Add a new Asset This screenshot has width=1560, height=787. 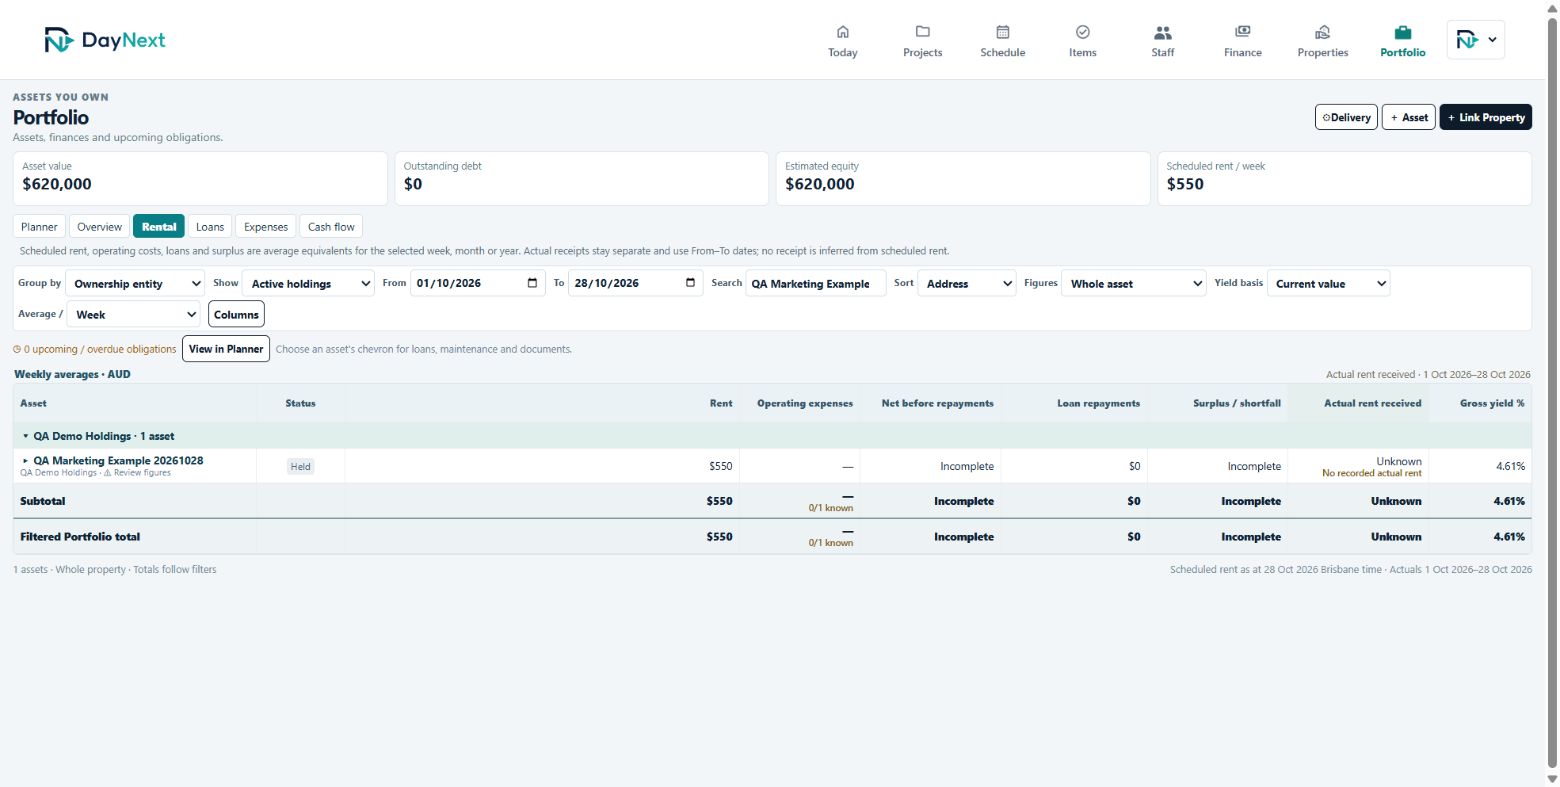click(x=1409, y=117)
